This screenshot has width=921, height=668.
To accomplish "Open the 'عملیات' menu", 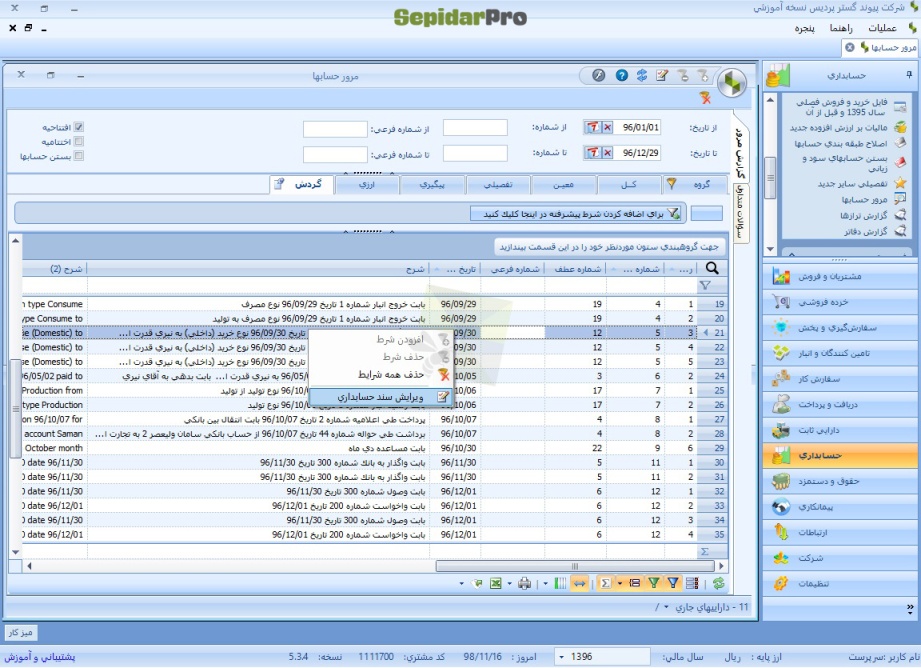I will coord(882,28).
